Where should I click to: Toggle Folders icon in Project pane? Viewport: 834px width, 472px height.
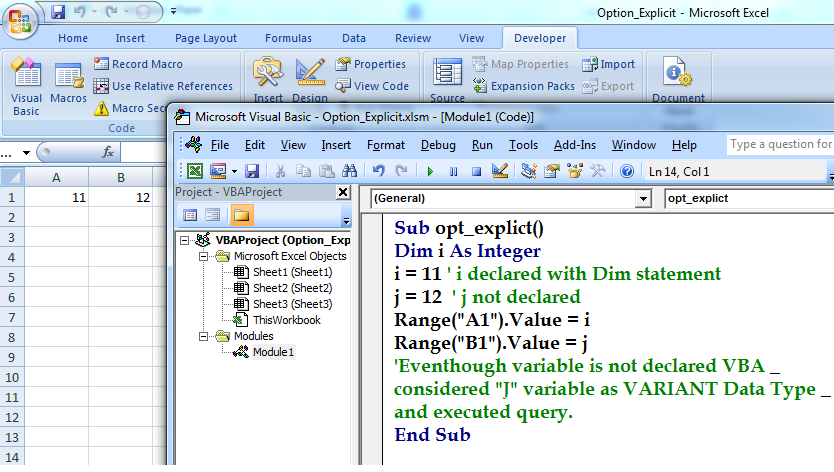241,215
